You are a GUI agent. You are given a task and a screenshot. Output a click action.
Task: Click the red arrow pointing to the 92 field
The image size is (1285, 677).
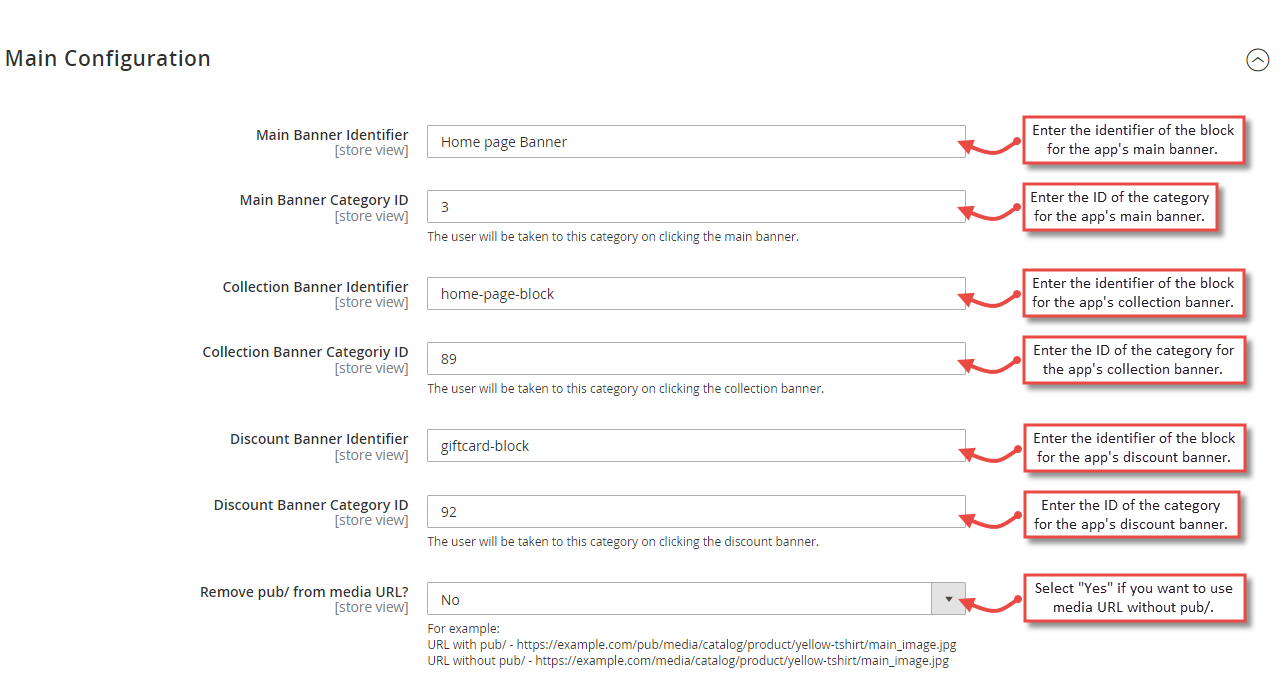(x=991, y=517)
